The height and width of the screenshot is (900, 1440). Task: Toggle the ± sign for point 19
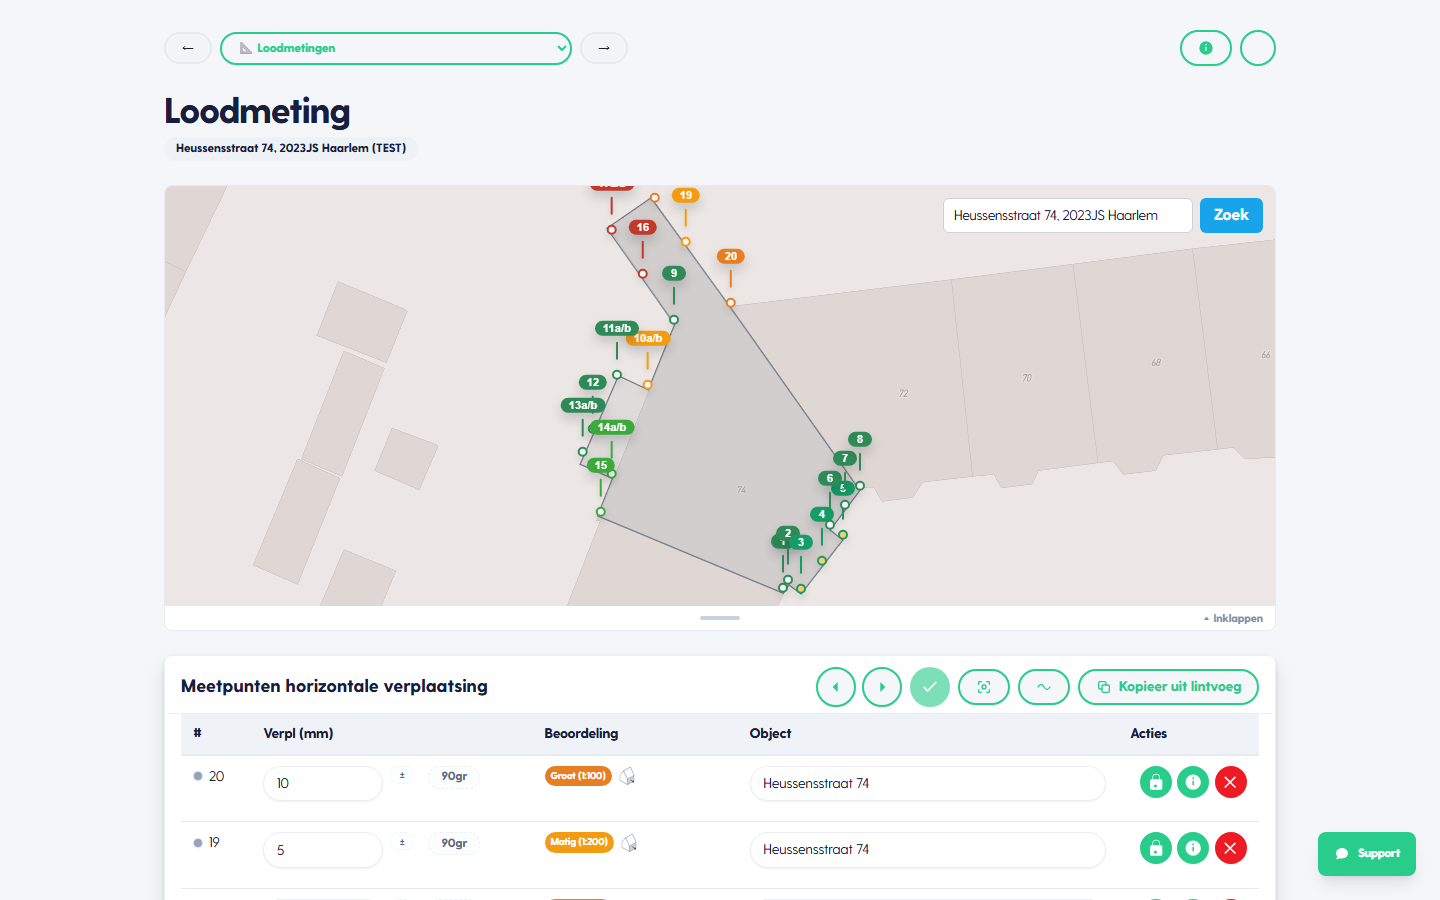coord(402,843)
